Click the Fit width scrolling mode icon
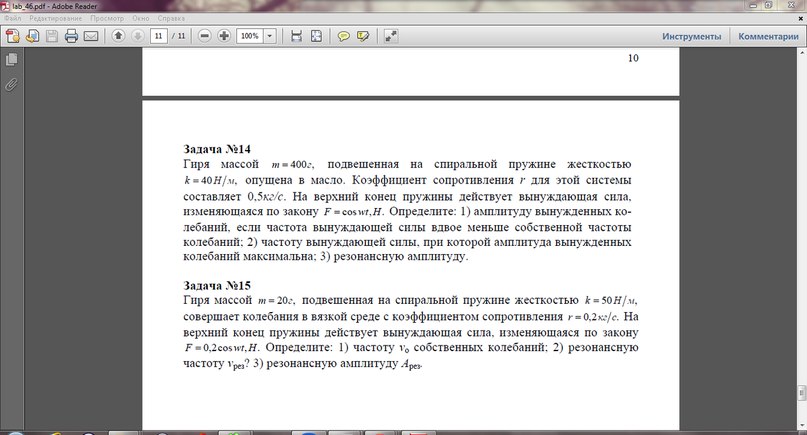The height and width of the screenshot is (435, 807). tap(296, 36)
